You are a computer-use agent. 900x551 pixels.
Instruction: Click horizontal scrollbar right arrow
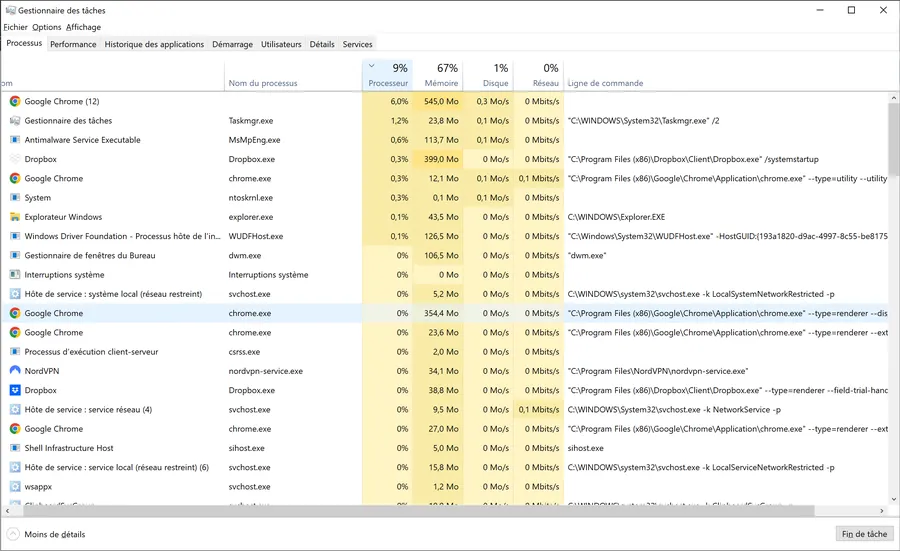[882, 511]
